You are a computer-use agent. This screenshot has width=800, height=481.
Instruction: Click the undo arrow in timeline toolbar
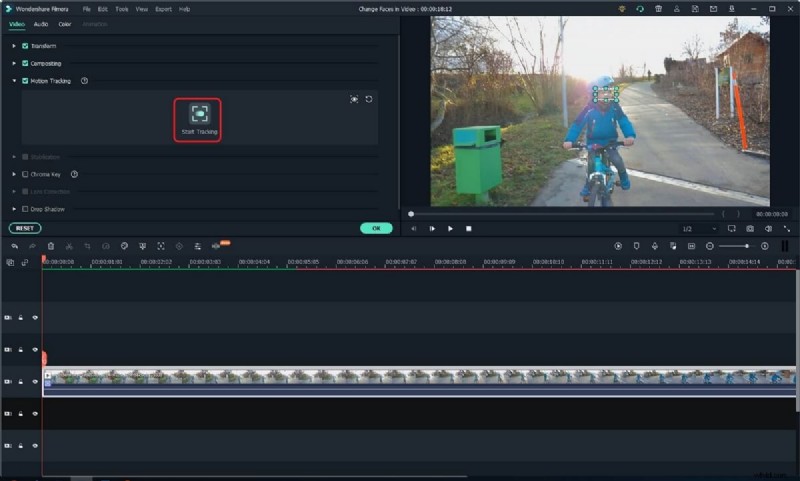point(14,246)
